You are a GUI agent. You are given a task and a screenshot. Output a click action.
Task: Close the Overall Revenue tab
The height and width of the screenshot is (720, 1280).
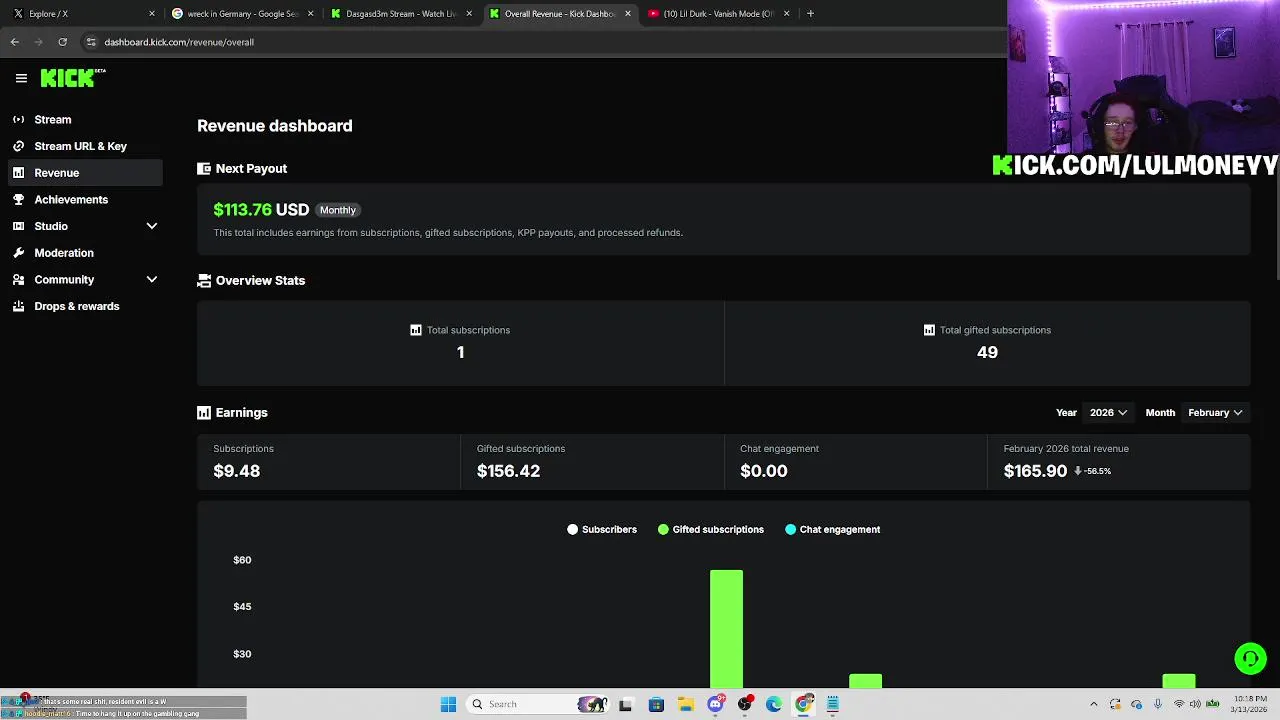[x=628, y=14]
